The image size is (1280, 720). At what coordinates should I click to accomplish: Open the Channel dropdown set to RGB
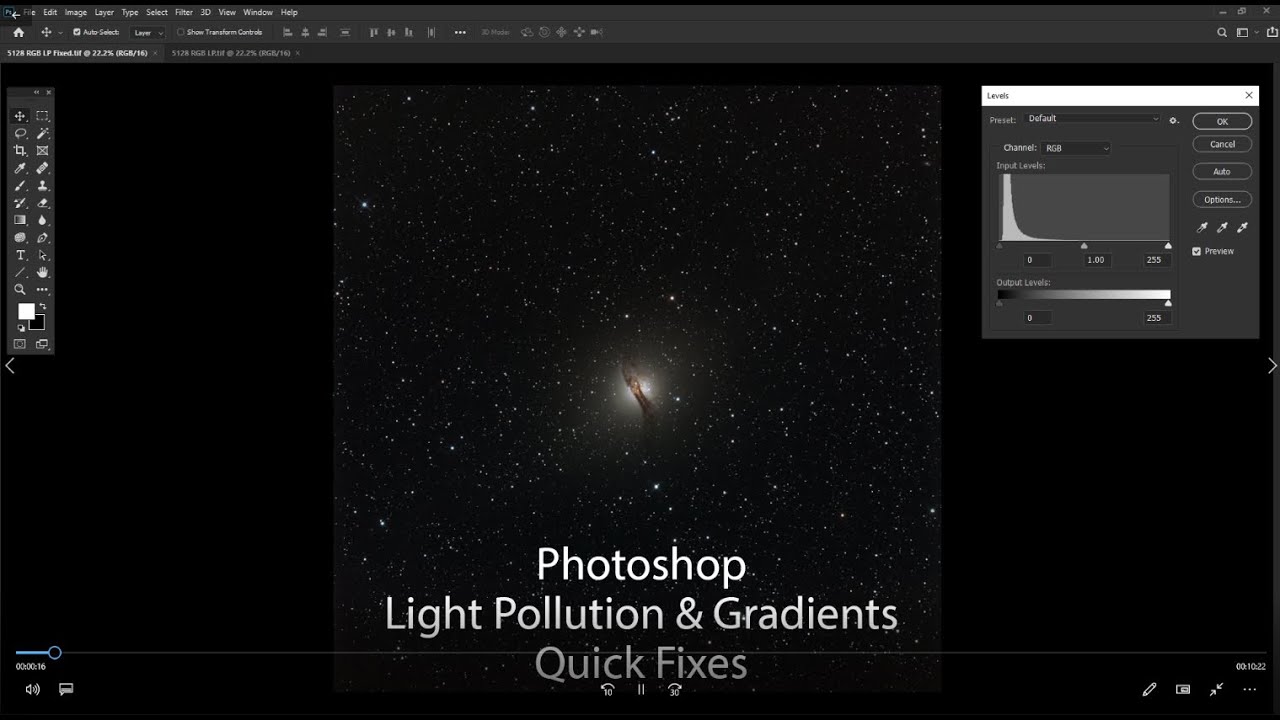tap(1076, 148)
